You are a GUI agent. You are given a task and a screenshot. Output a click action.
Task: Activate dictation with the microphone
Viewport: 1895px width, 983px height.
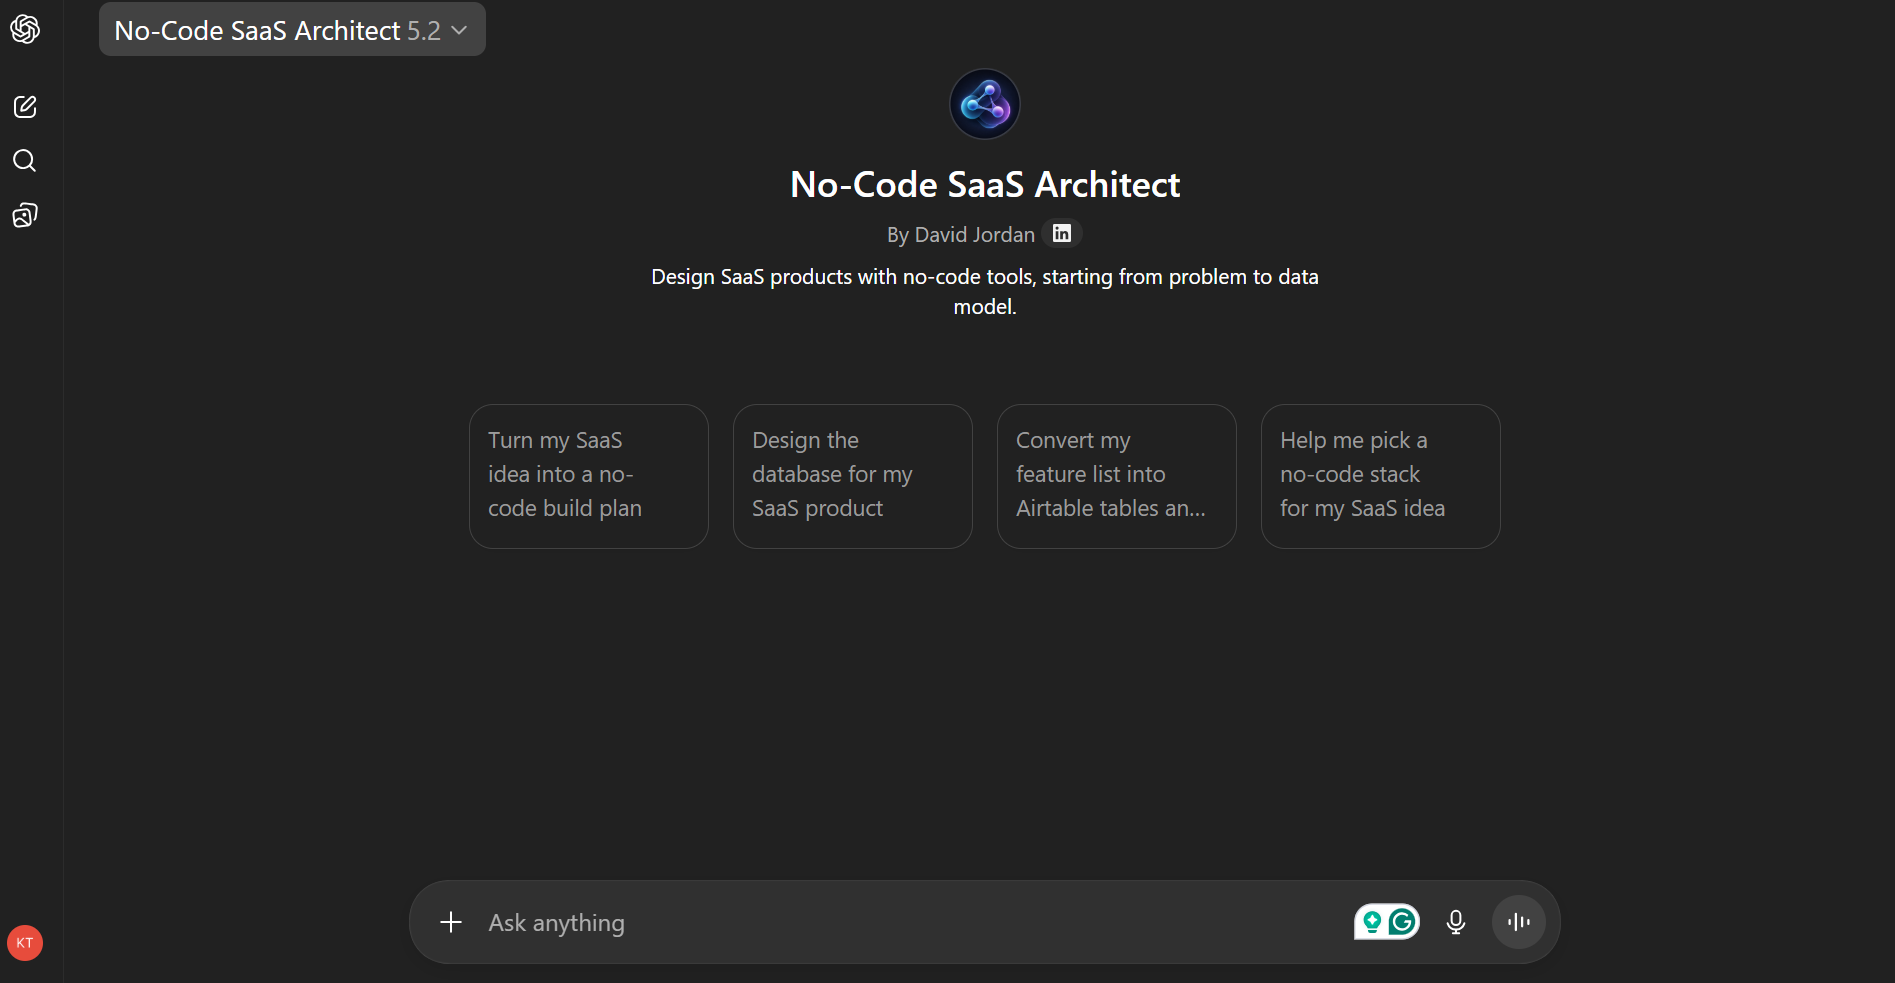pyautogui.click(x=1456, y=922)
